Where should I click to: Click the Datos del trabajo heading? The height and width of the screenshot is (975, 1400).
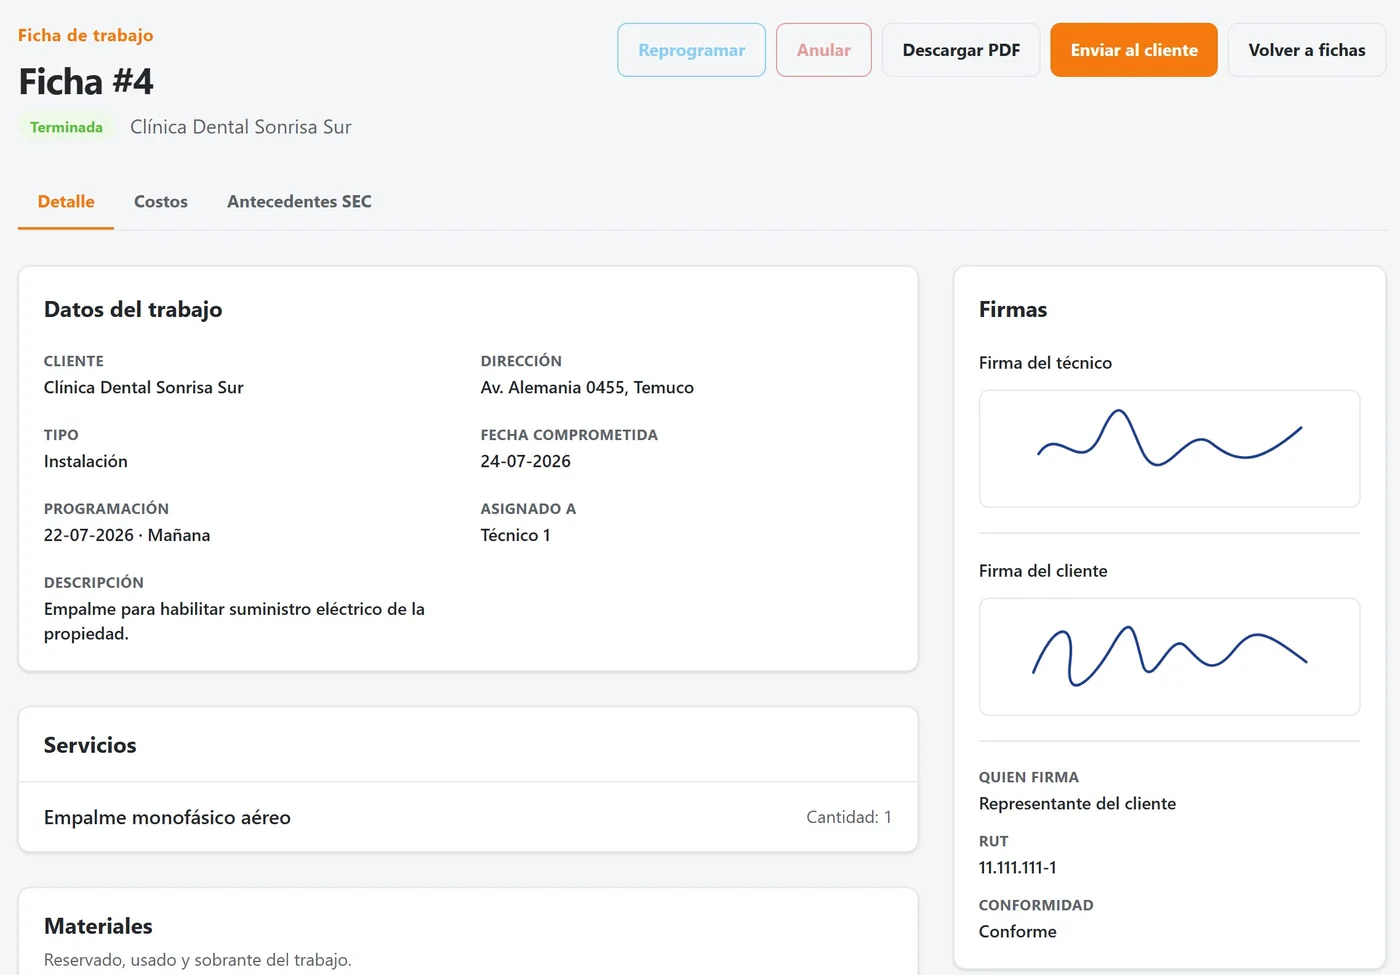[x=133, y=310]
